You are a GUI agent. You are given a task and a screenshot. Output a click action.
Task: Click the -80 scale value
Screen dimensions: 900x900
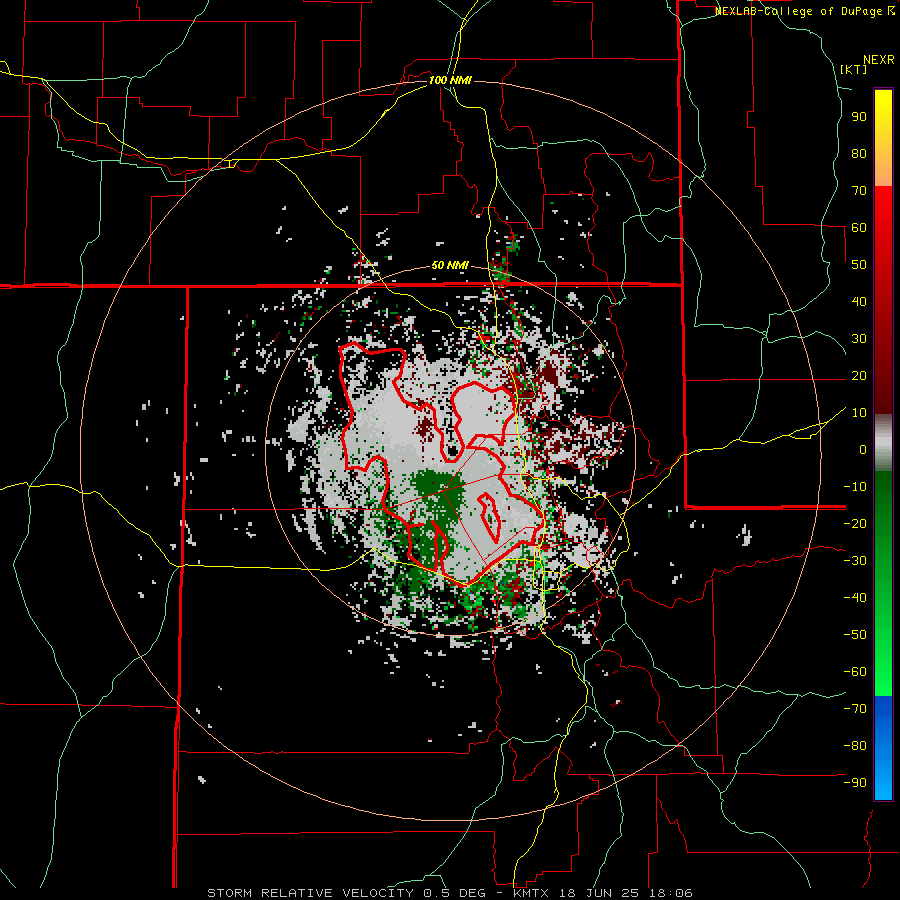(855, 746)
